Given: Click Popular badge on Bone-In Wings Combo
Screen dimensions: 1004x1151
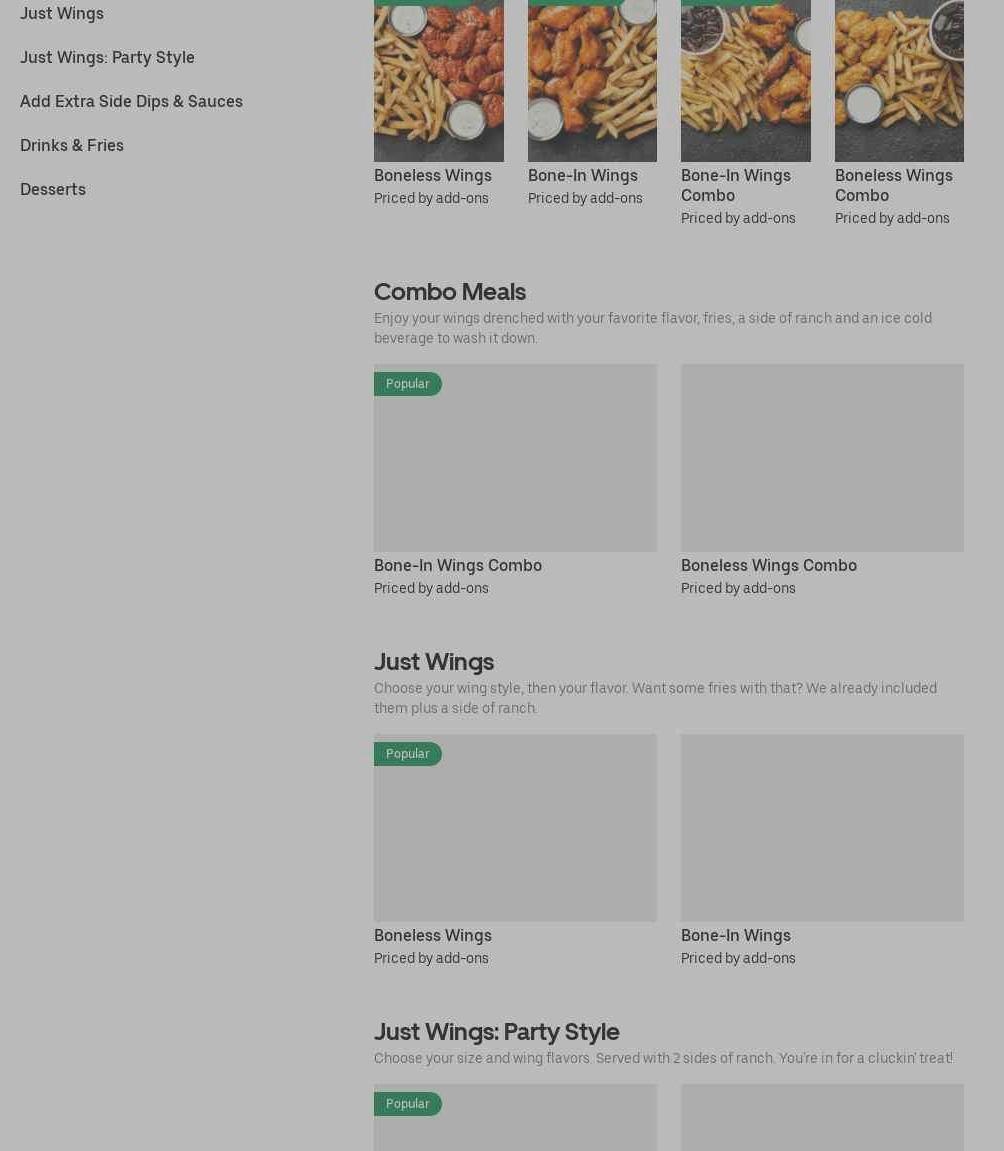Looking at the screenshot, I should tap(407, 384).
